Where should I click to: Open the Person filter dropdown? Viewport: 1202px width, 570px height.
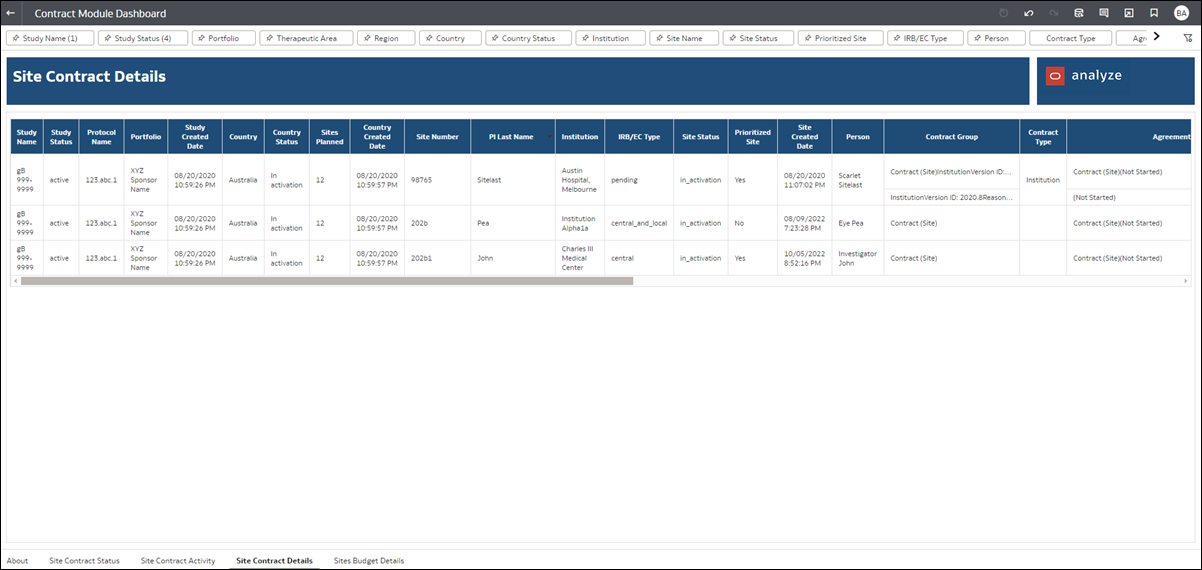point(996,38)
